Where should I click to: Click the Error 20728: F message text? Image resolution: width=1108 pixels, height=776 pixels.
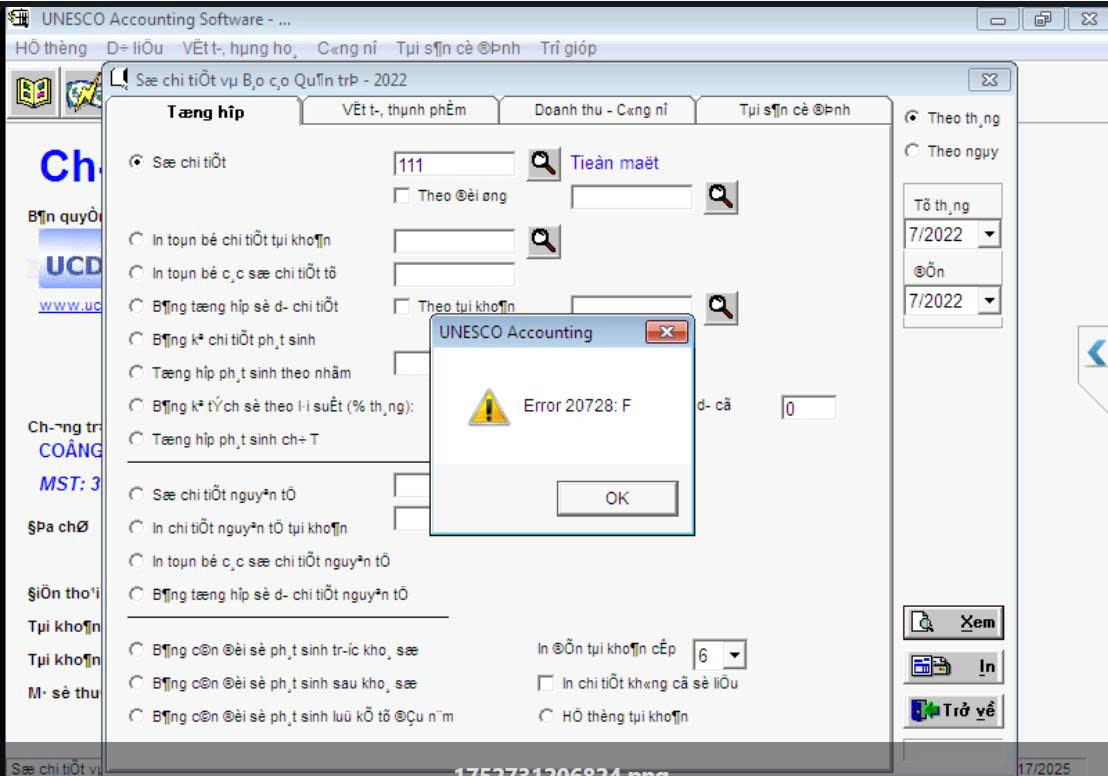577,406
